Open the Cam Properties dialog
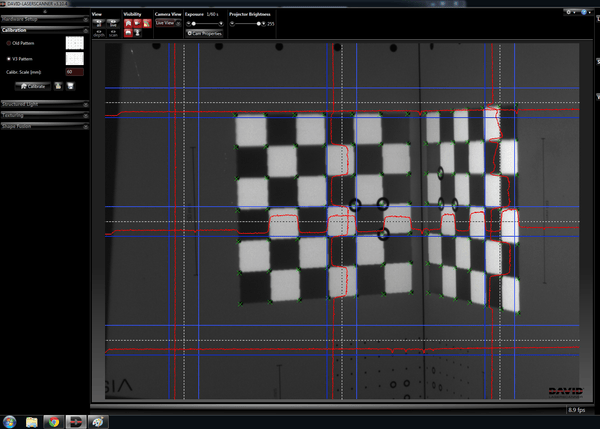 (204, 33)
